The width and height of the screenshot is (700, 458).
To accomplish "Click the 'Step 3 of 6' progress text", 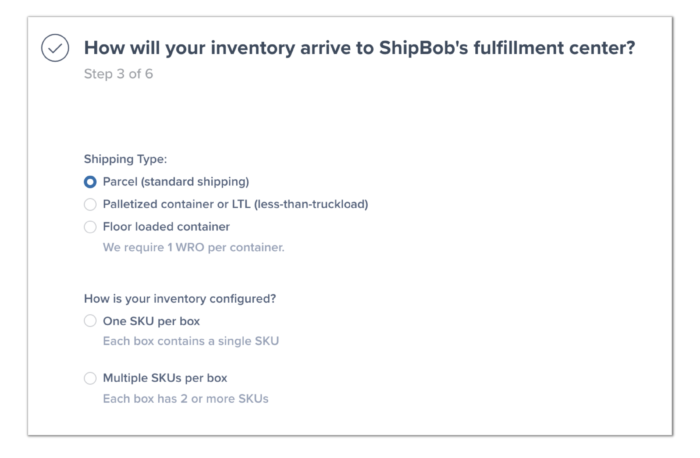I will [118, 74].
